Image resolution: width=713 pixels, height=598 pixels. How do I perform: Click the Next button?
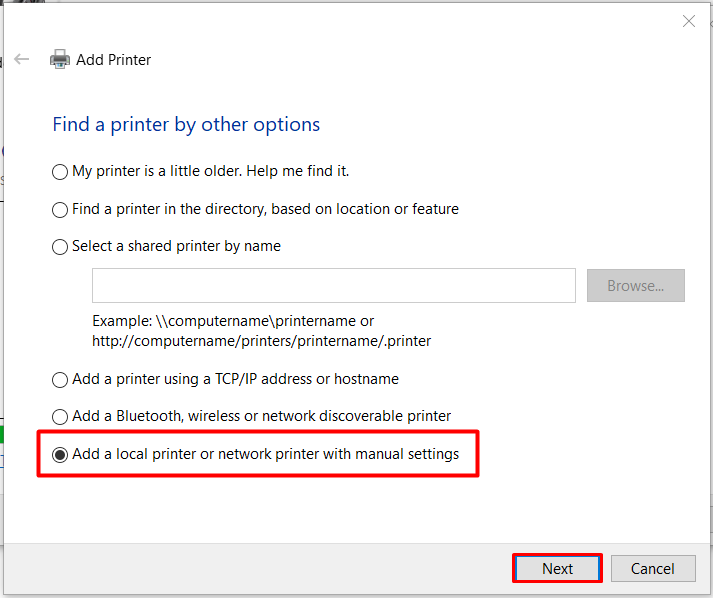557,569
